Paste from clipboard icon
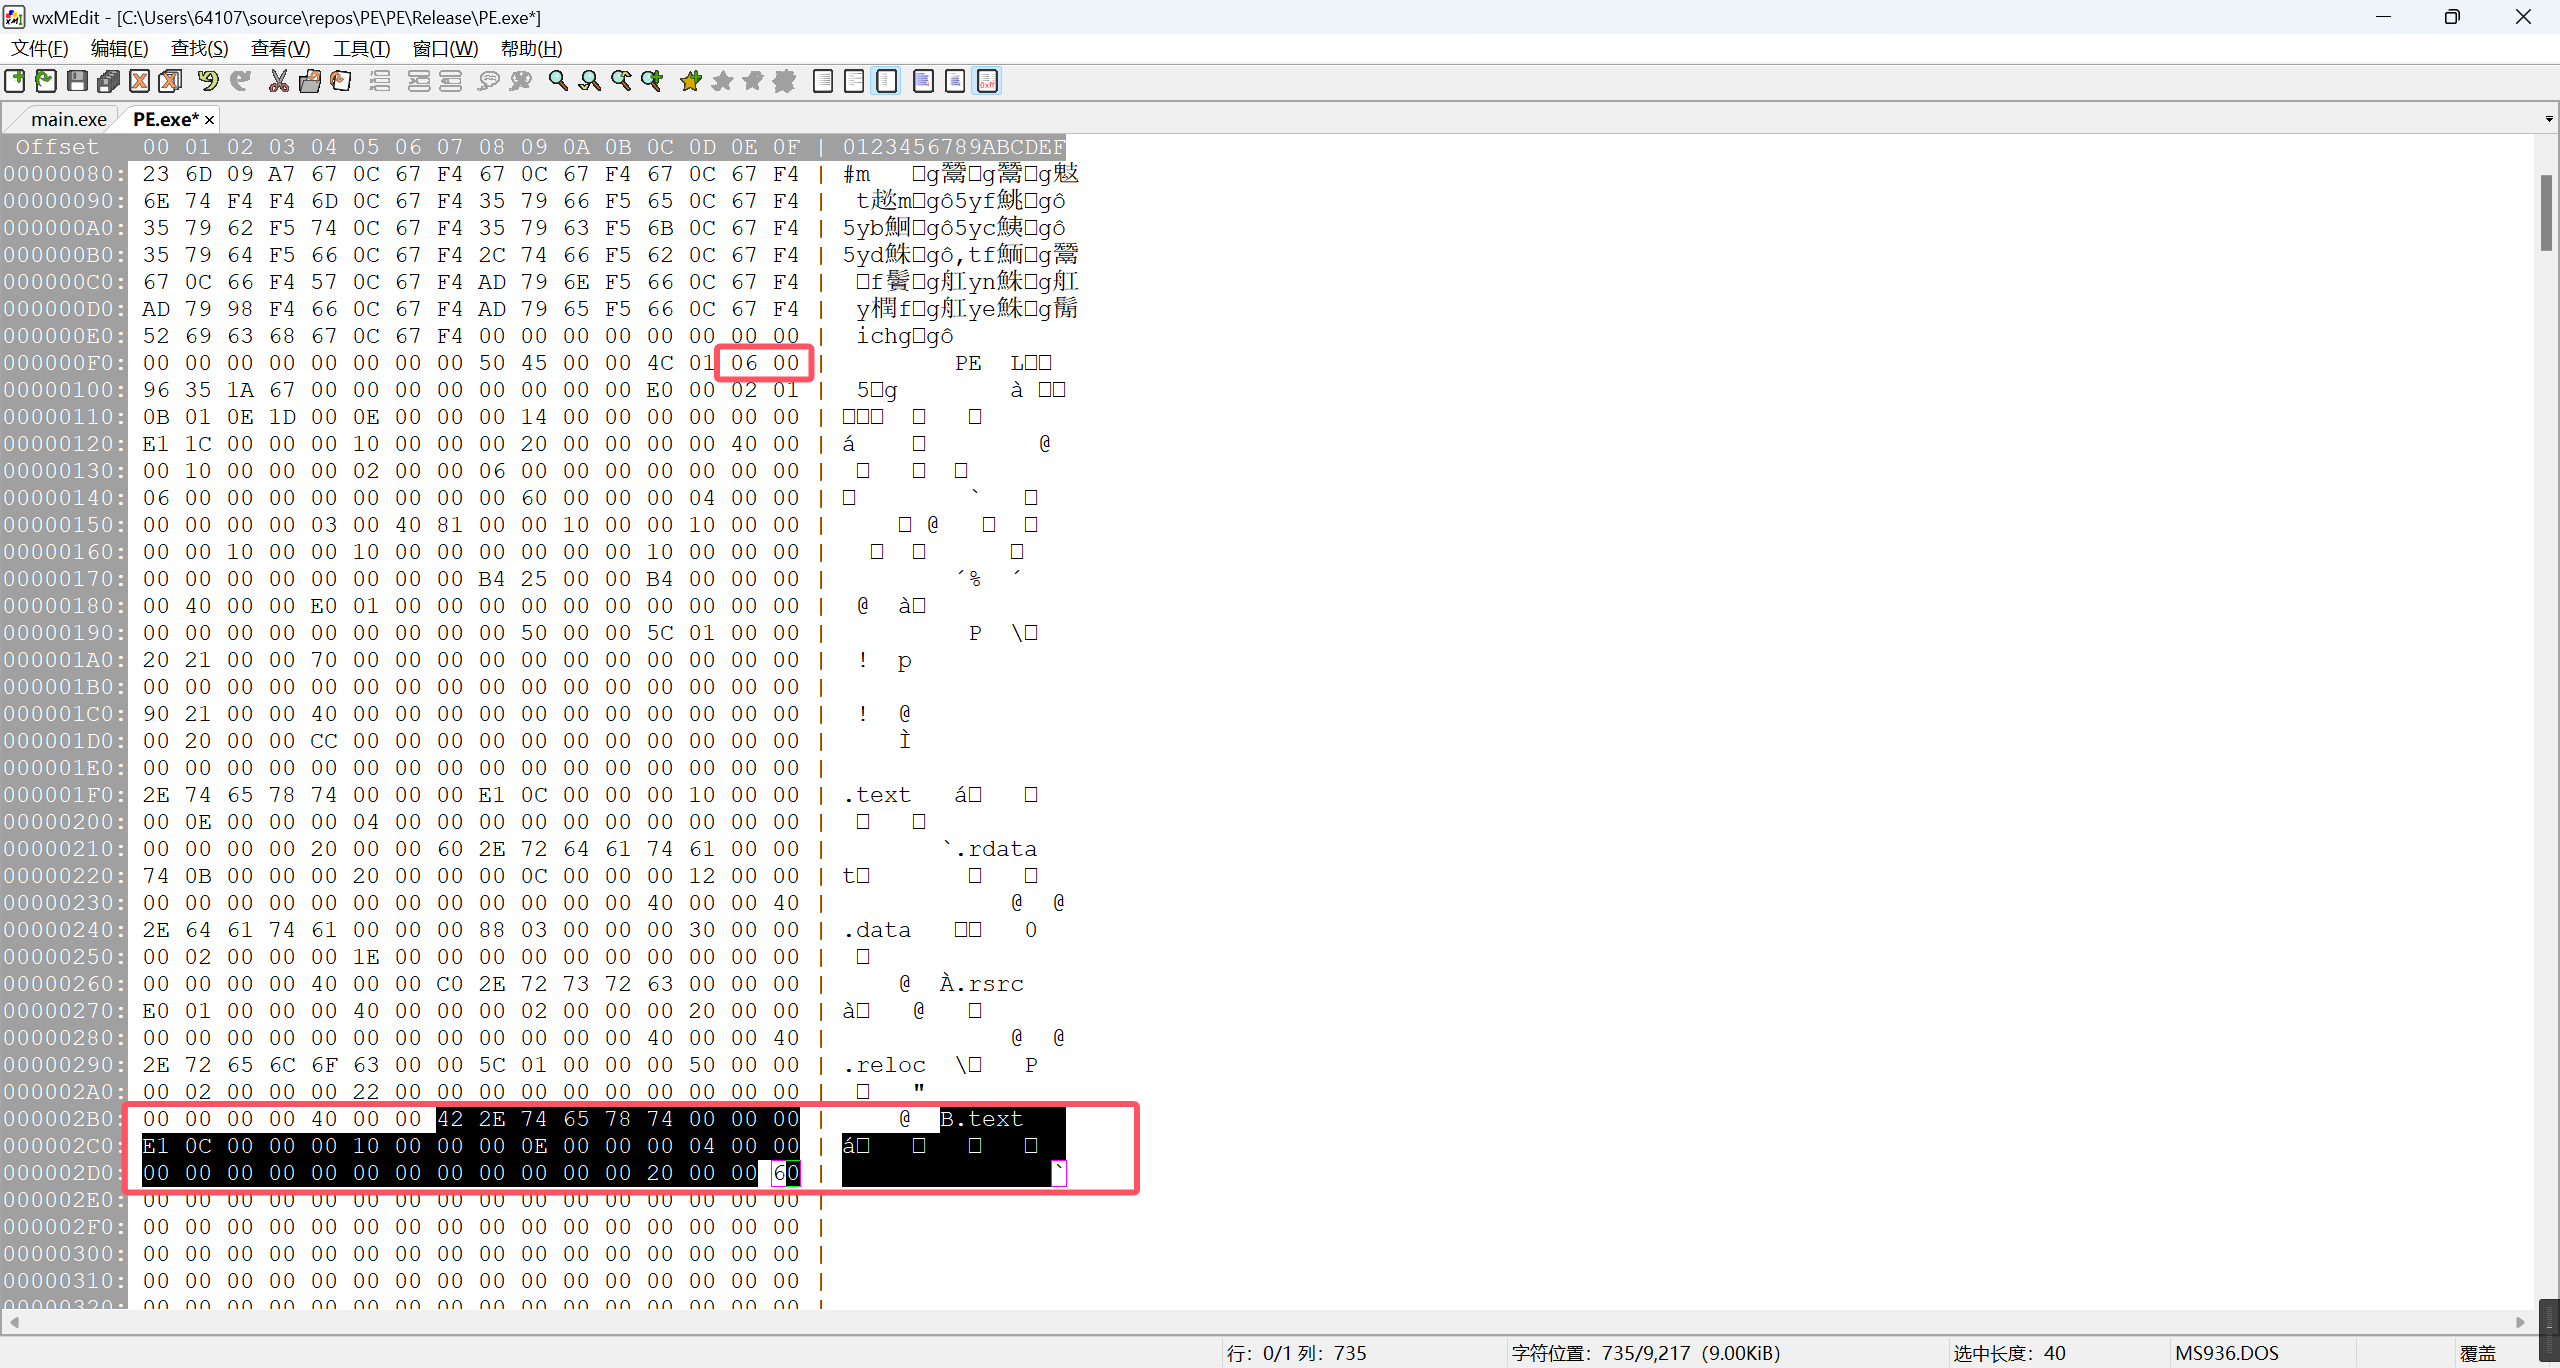The width and height of the screenshot is (2560, 1368). pos(341,81)
